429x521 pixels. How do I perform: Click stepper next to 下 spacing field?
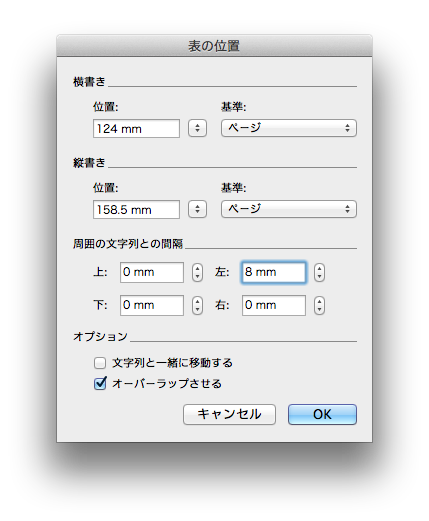click(197, 305)
